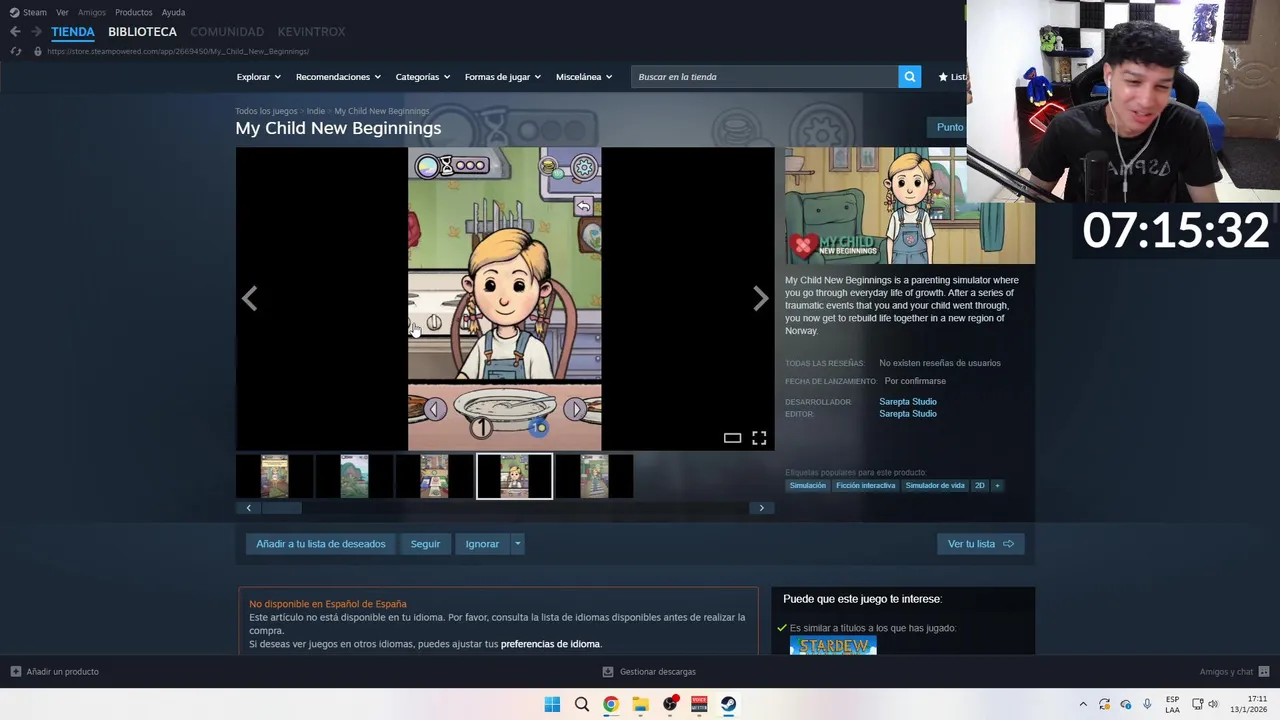Screen dimensions: 1280x720
Task: Expand the Recomendaciones dropdown
Action: (338, 77)
